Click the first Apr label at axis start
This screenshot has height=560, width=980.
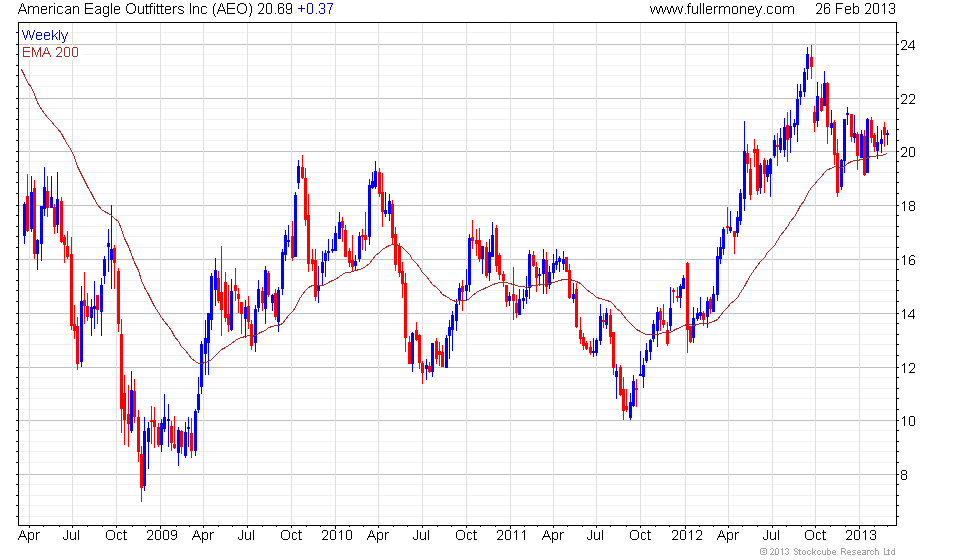29,536
